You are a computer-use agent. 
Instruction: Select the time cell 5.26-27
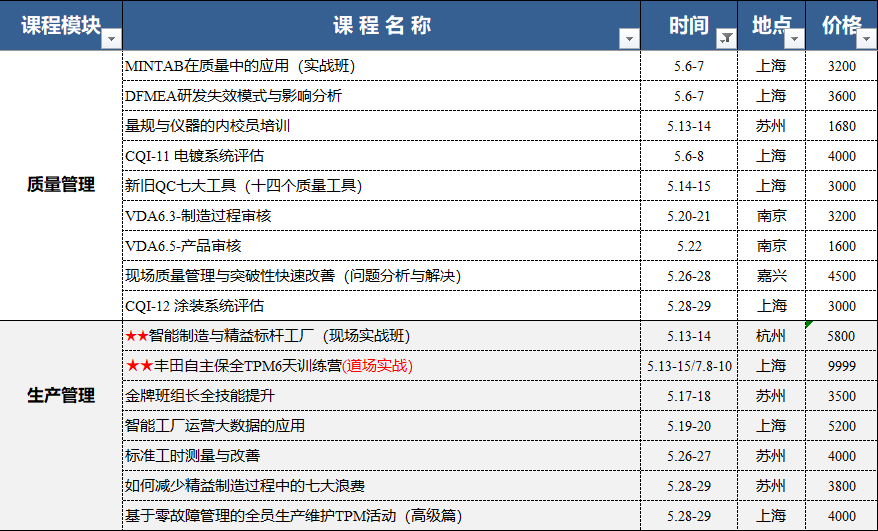(689, 456)
